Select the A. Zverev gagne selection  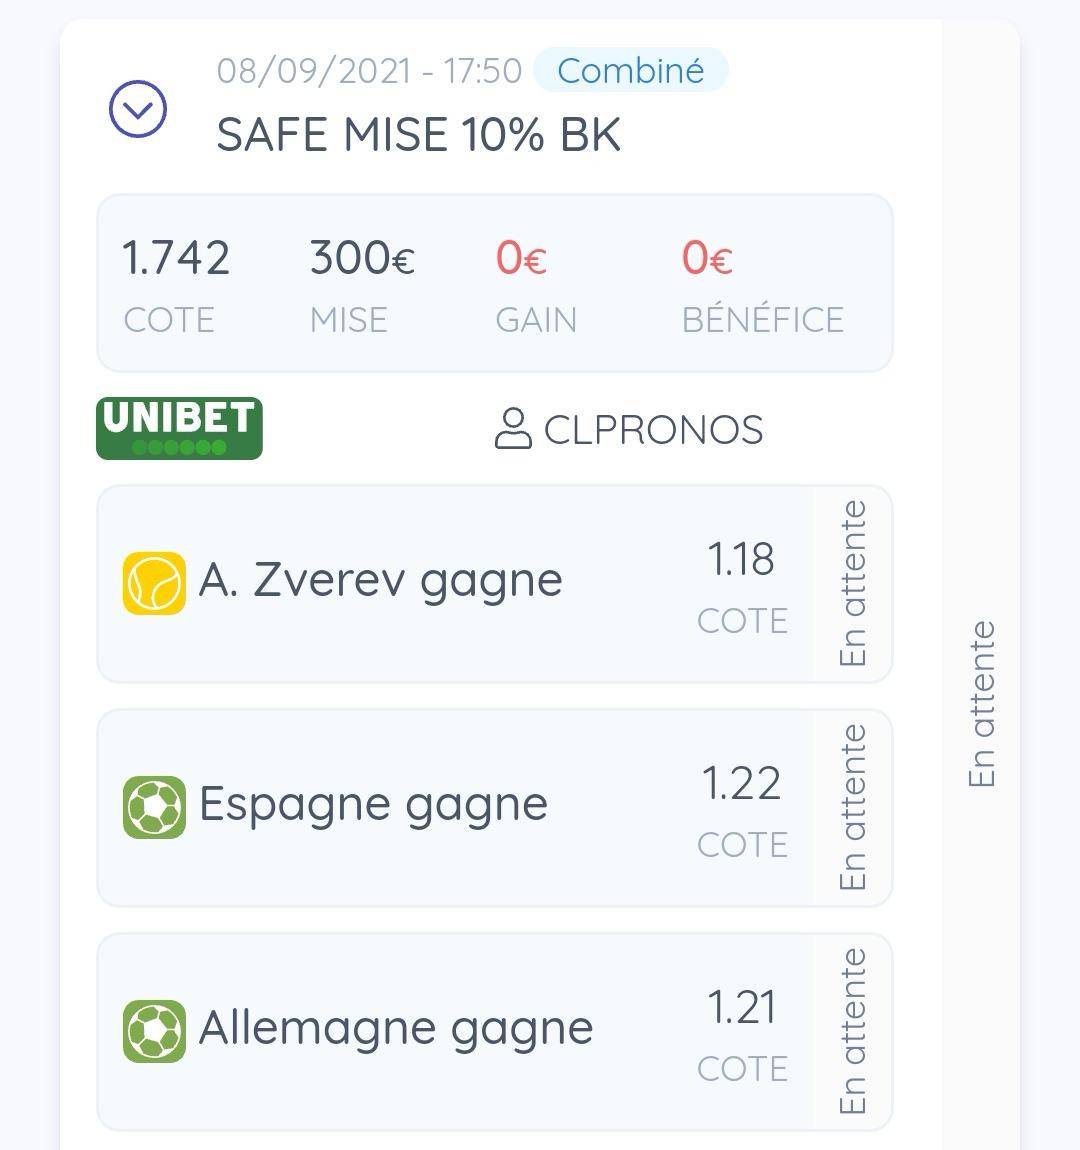pyautogui.click(x=380, y=580)
